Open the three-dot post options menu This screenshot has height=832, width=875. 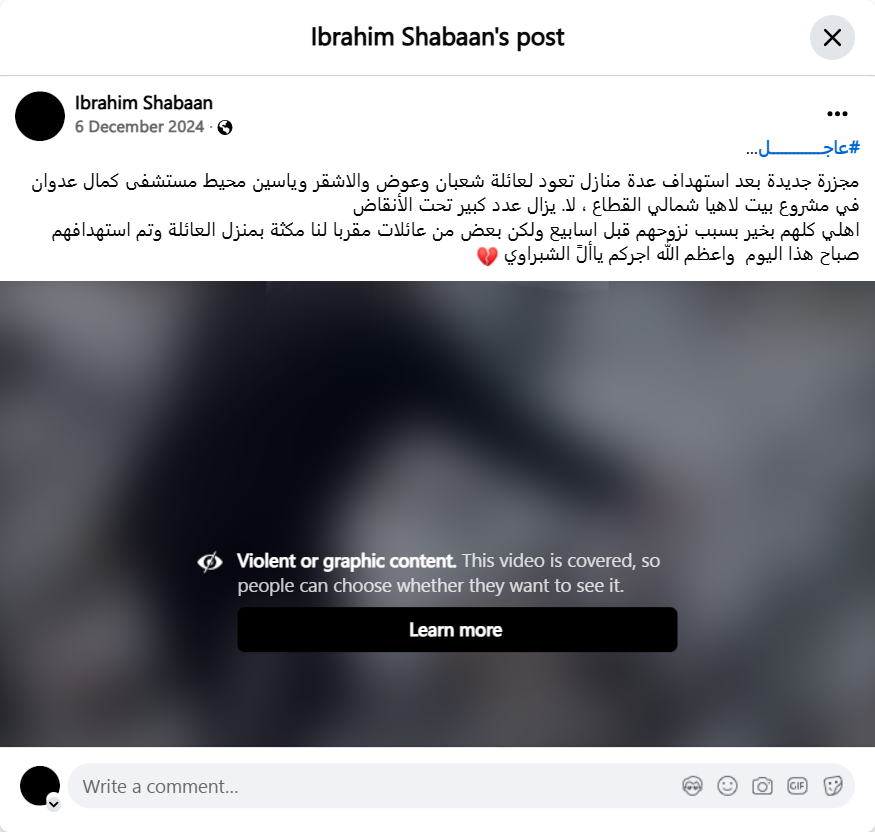(837, 114)
